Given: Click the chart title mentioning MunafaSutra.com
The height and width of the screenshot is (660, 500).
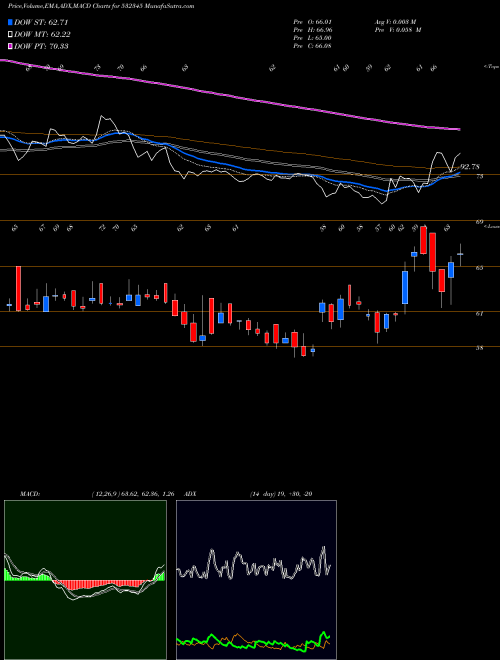Looking at the screenshot, I should tap(101, 7).
